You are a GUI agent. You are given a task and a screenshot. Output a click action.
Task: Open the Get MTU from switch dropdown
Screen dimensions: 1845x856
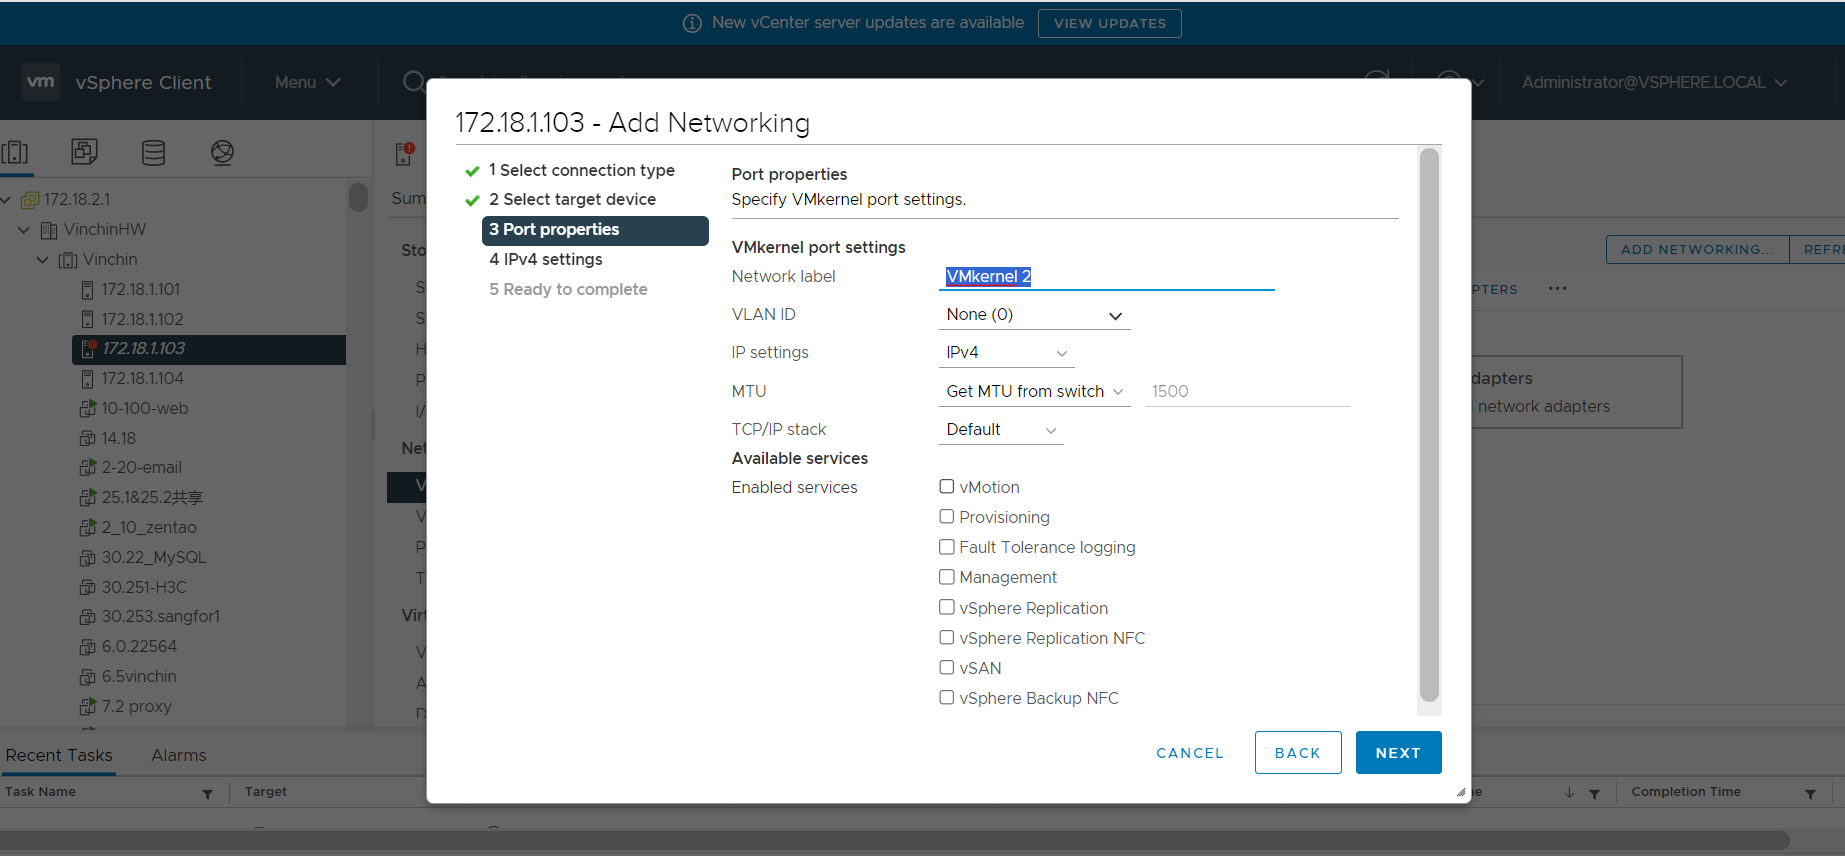(1034, 392)
